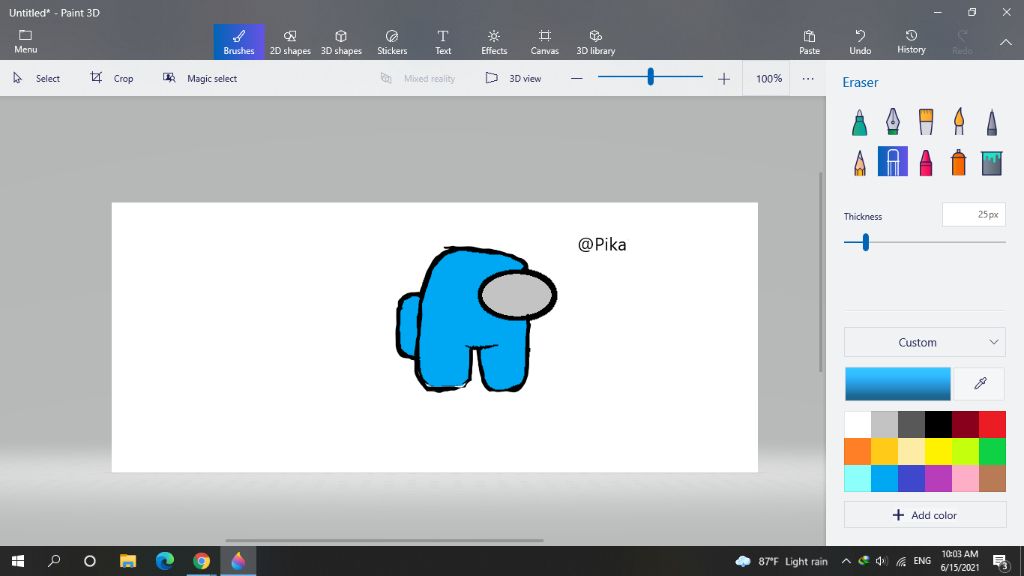
Task: Collapse the top ribbon with chevron
Action: (1006, 42)
